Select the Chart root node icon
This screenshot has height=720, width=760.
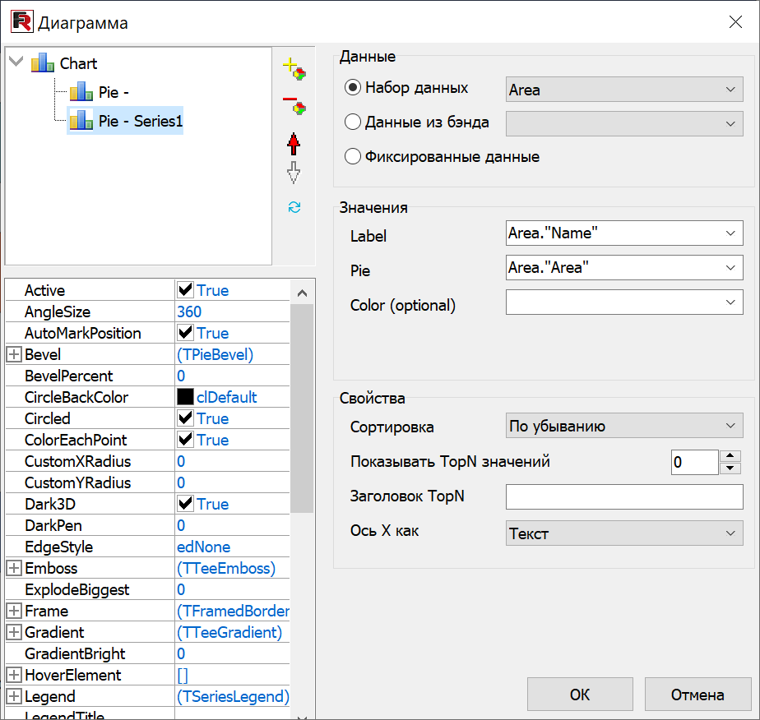coord(43,63)
